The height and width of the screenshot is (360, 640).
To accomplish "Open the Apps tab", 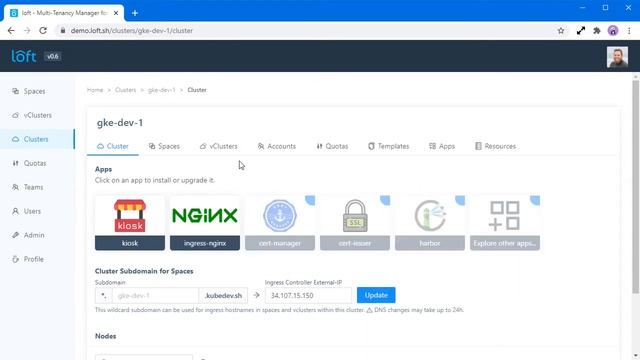I will click(442, 146).
